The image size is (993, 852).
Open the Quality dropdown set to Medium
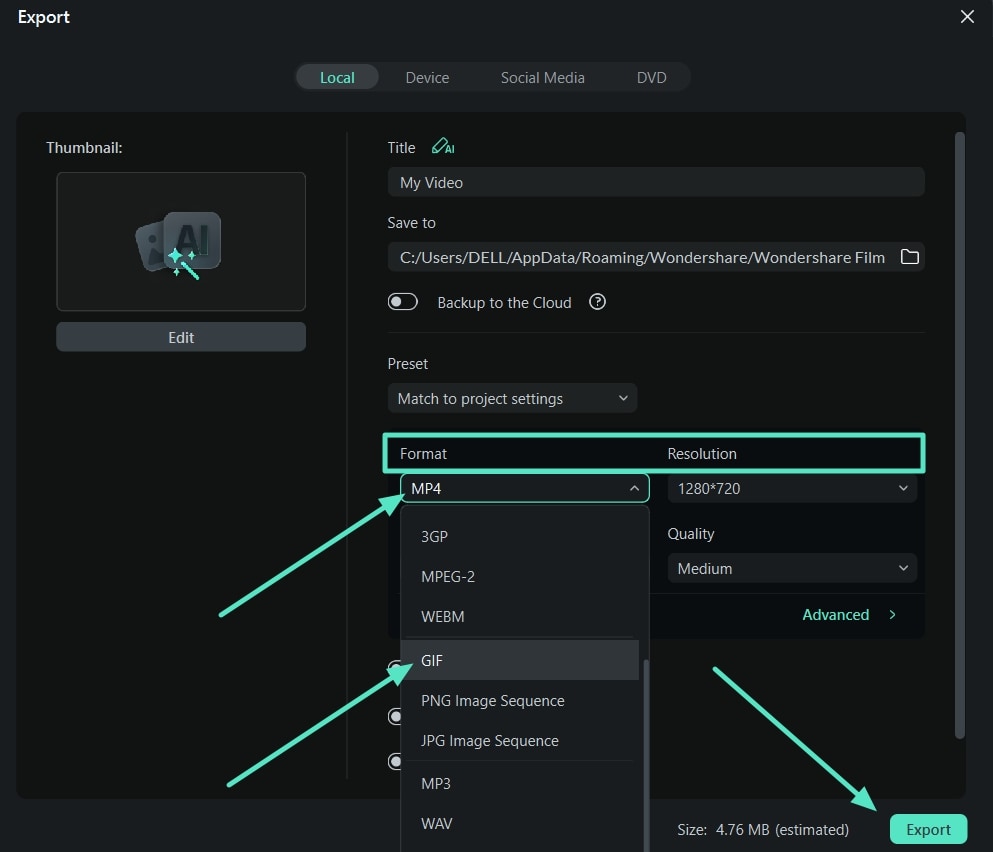point(791,568)
